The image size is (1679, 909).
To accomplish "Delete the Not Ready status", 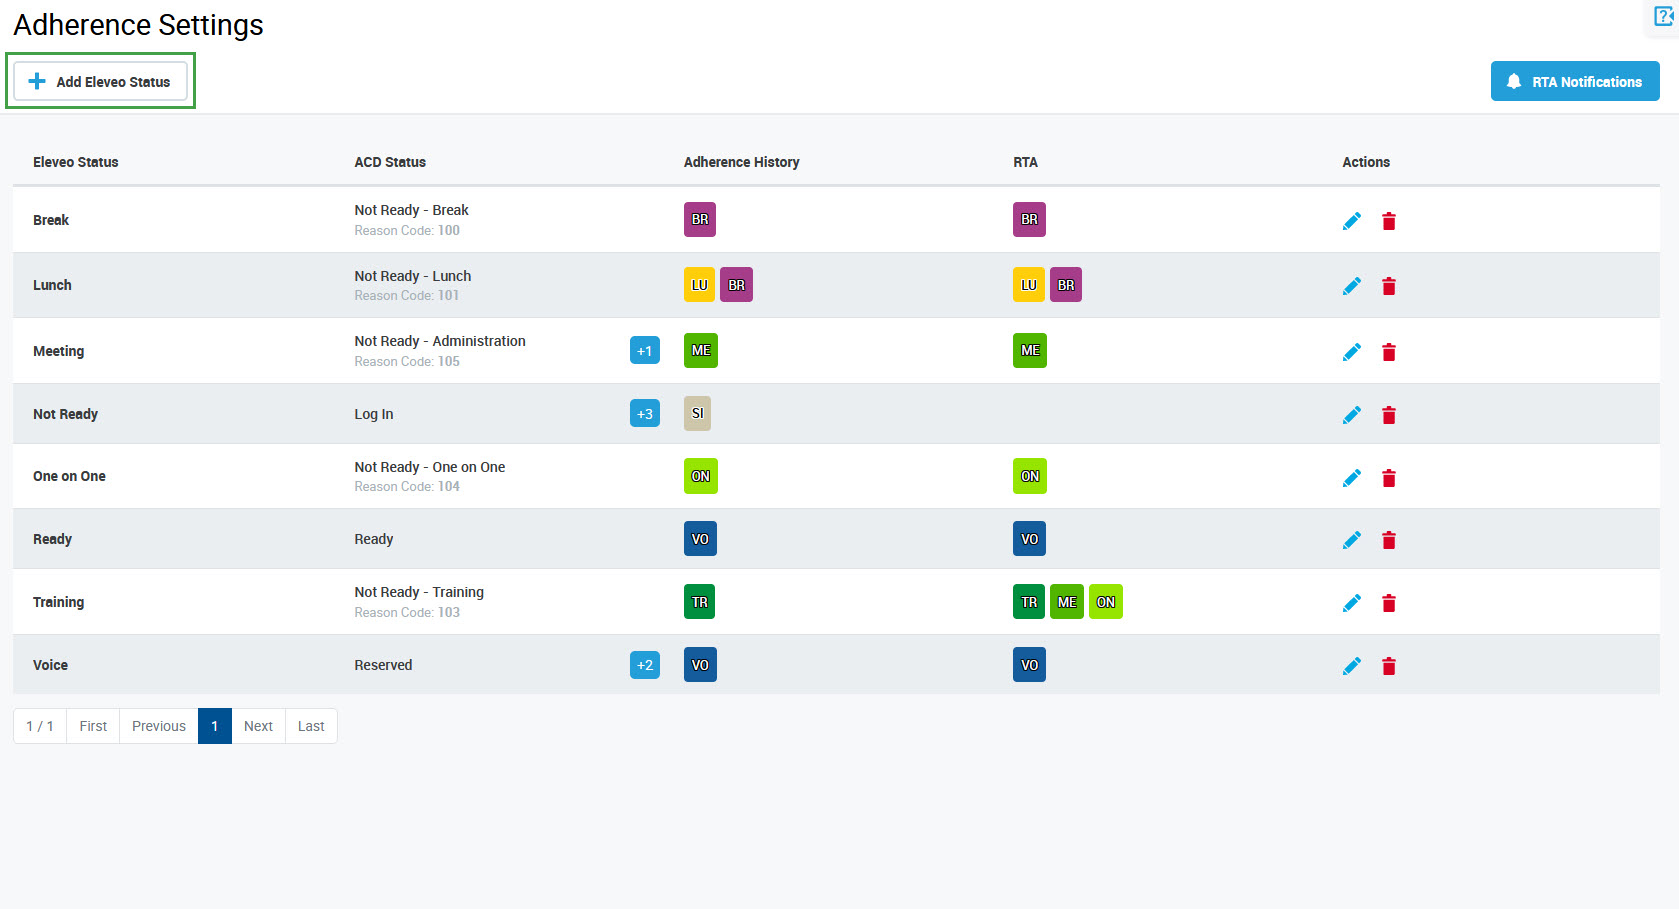I will click(1388, 415).
